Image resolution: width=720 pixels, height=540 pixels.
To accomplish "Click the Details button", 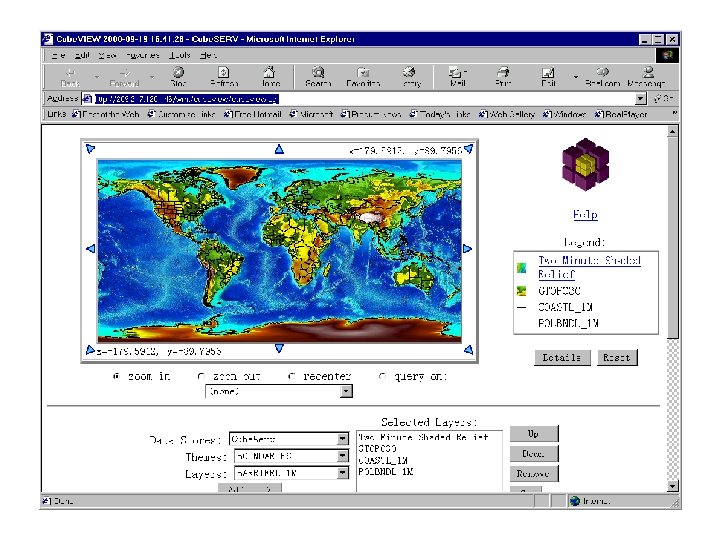I will coord(562,358).
